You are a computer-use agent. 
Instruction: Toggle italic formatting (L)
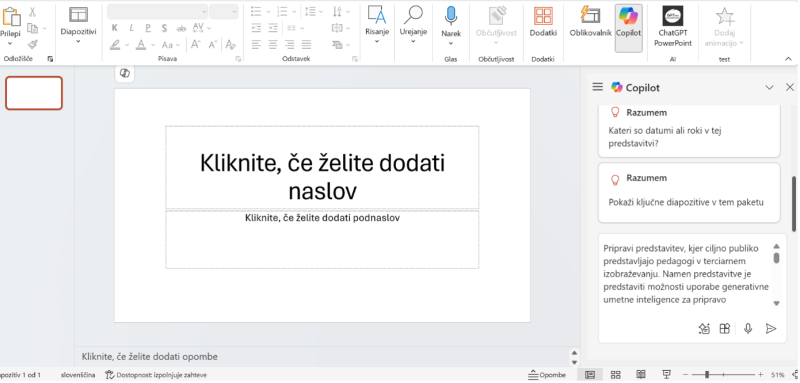[131, 28]
